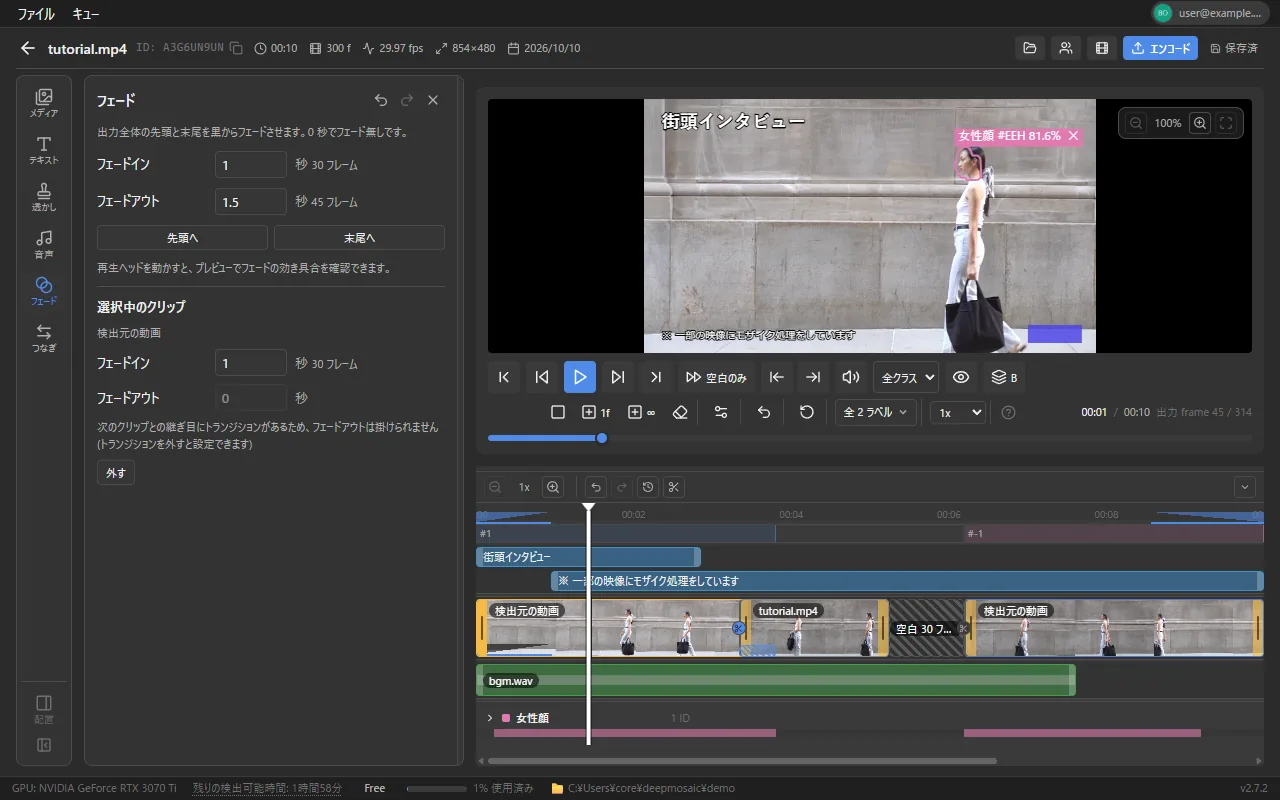
Task: Open the 全クラス class dropdown
Action: (906, 377)
